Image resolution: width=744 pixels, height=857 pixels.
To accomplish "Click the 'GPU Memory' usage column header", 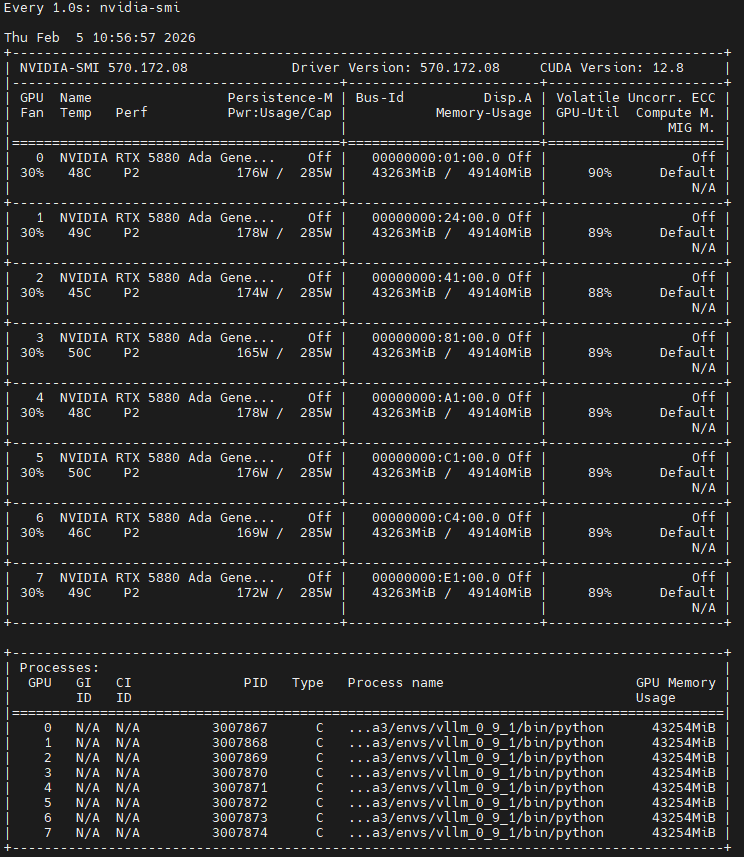I will click(676, 683).
